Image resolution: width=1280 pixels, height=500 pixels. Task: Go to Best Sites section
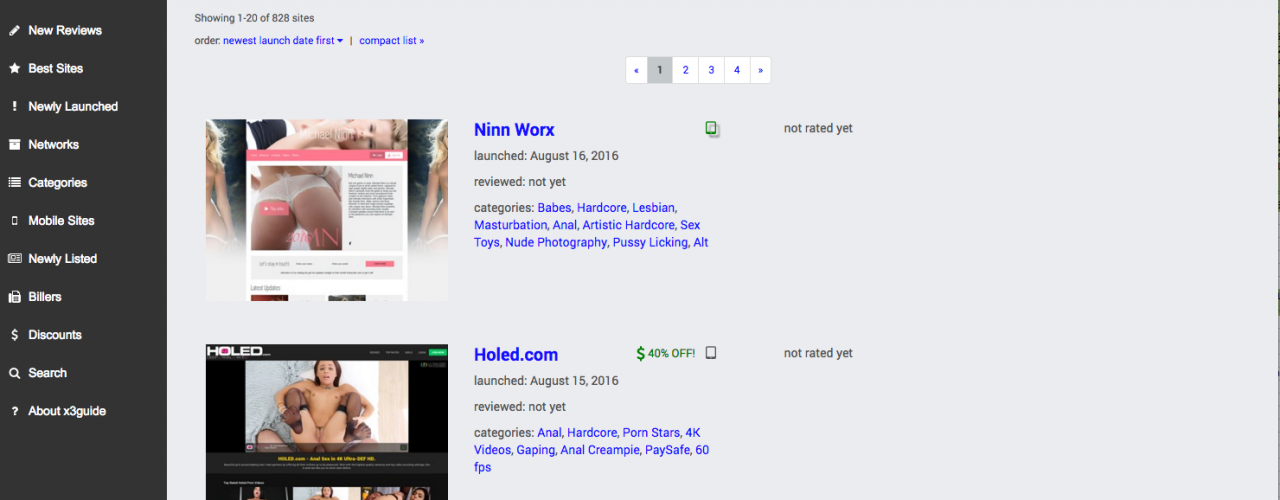click(x=56, y=68)
